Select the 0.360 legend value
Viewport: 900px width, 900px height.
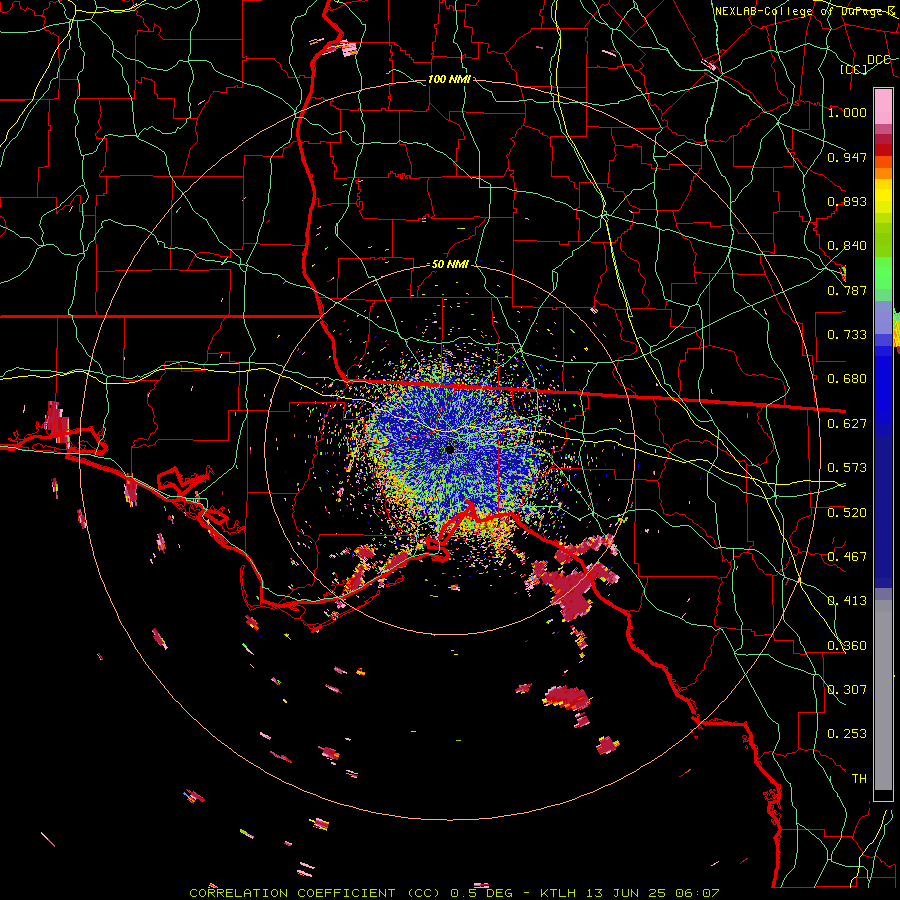point(847,646)
